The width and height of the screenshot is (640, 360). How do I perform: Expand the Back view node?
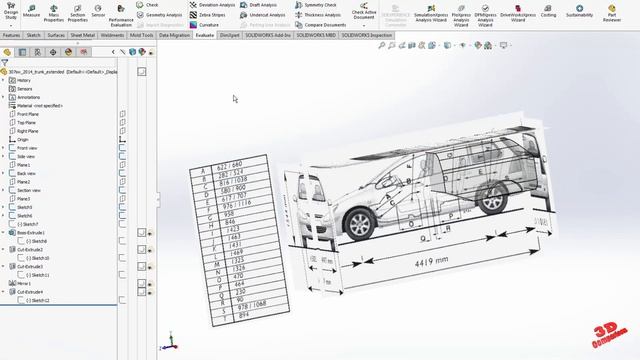click(x=3, y=173)
